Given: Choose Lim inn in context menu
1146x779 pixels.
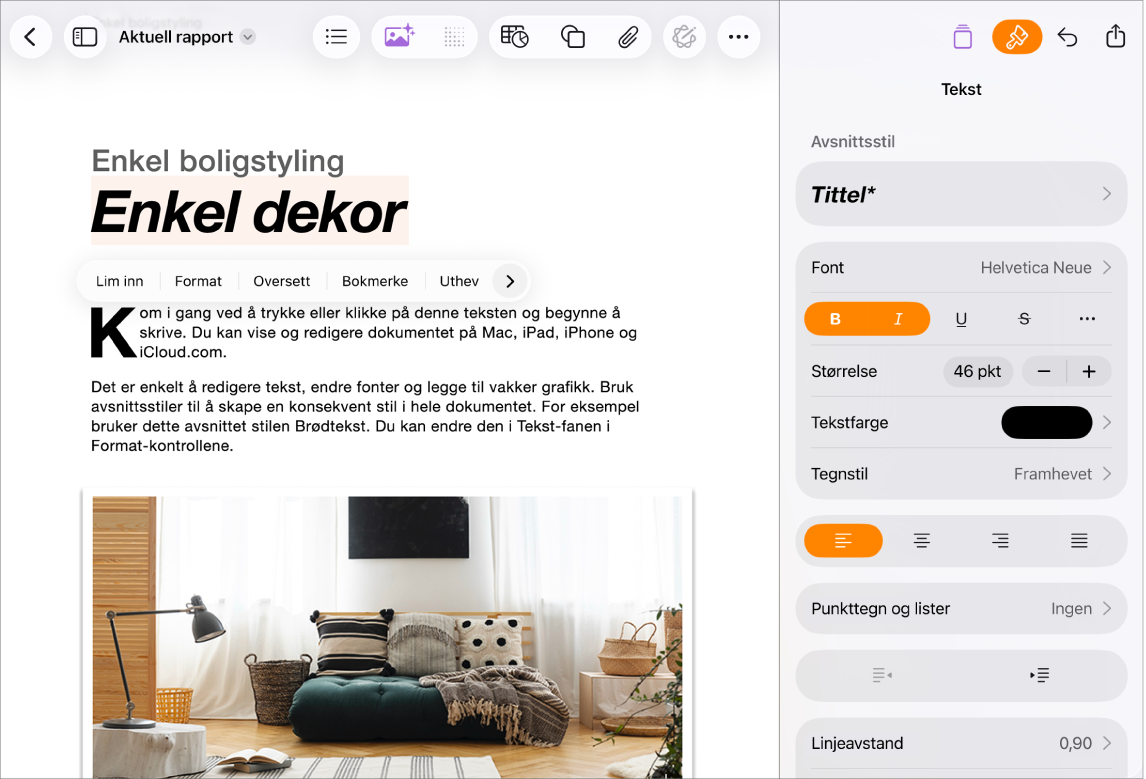Looking at the screenshot, I should [x=120, y=281].
